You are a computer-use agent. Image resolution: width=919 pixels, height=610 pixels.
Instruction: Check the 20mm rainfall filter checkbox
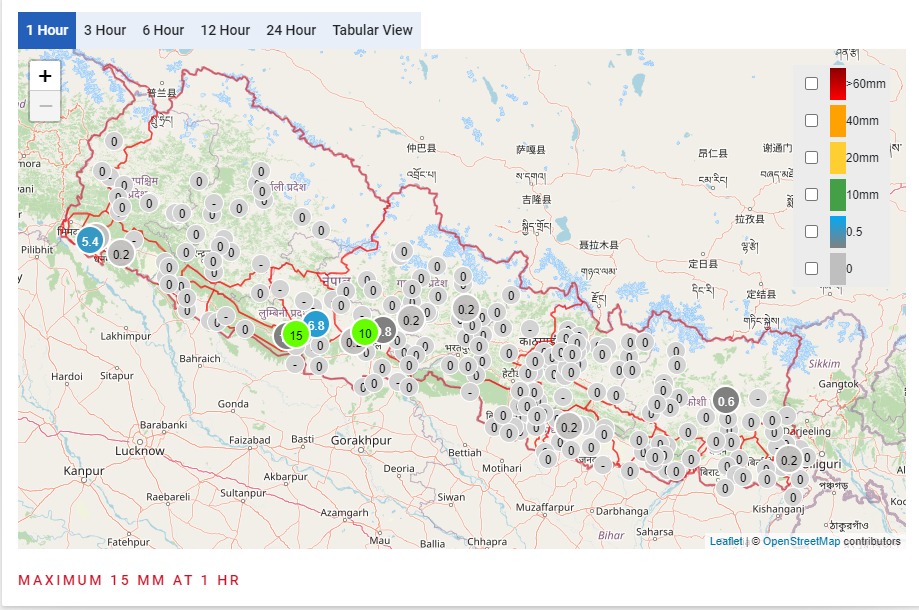[812, 158]
